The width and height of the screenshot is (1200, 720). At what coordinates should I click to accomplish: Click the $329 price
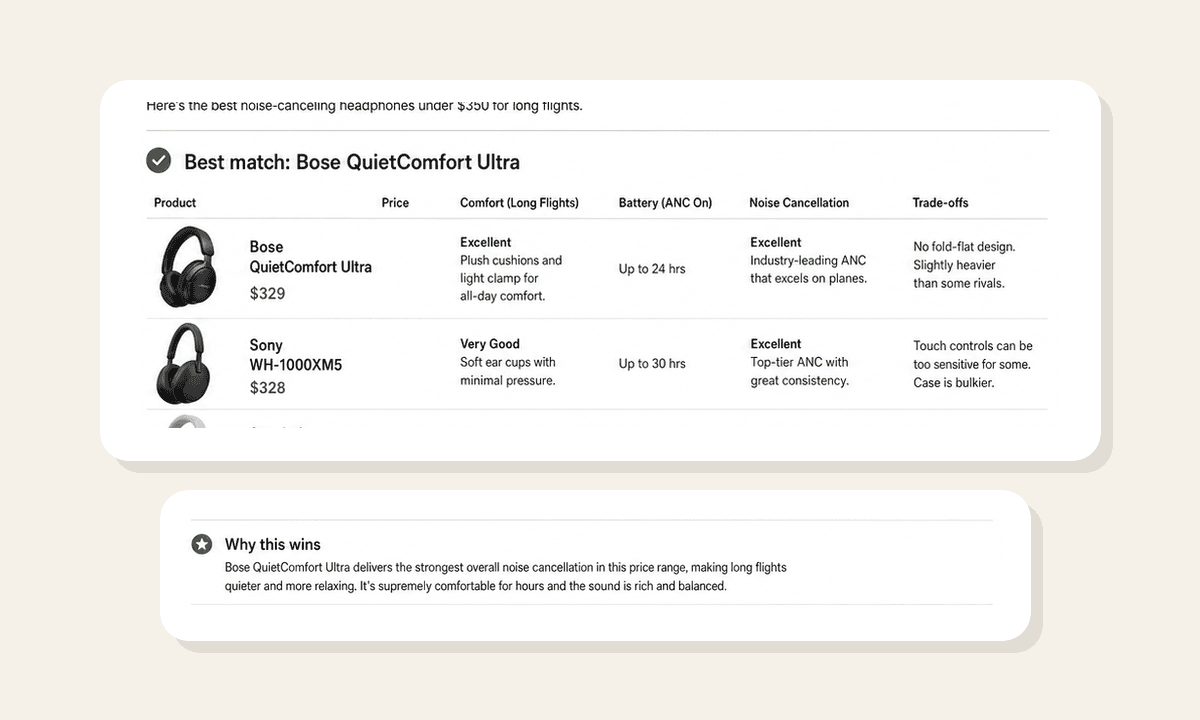[x=267, y=293]
